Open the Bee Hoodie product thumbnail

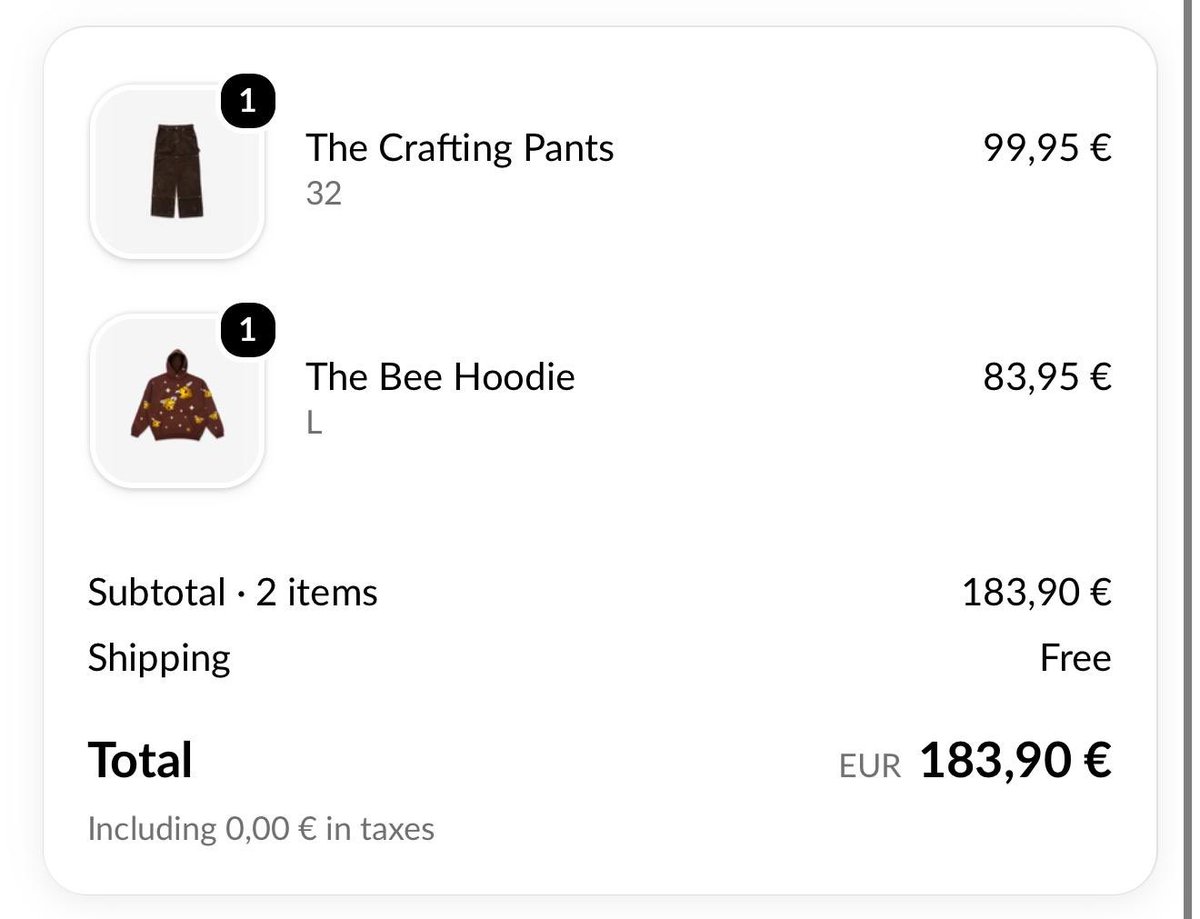[177, 400]
